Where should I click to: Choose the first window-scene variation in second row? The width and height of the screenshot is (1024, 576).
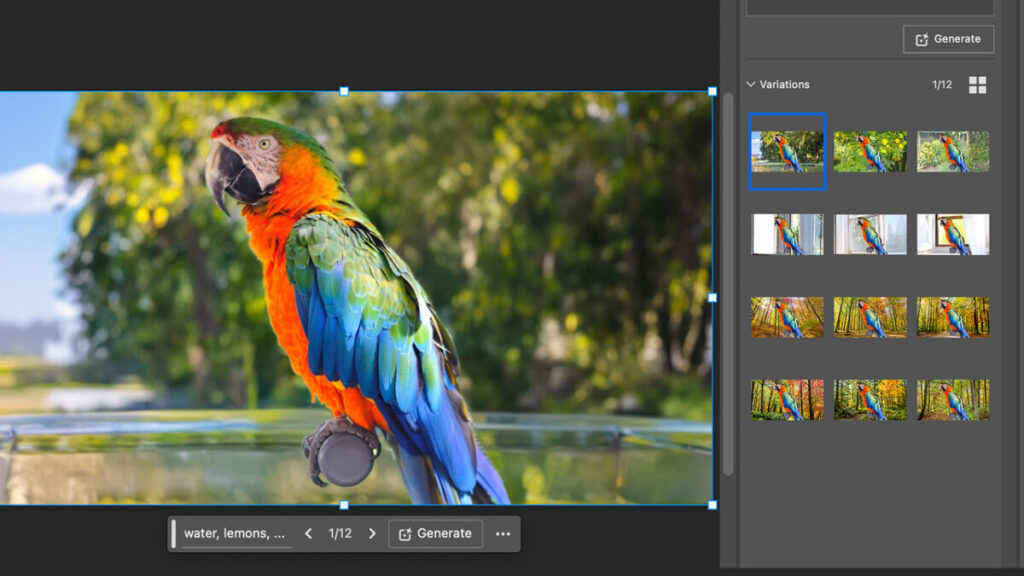pos(787,234)
